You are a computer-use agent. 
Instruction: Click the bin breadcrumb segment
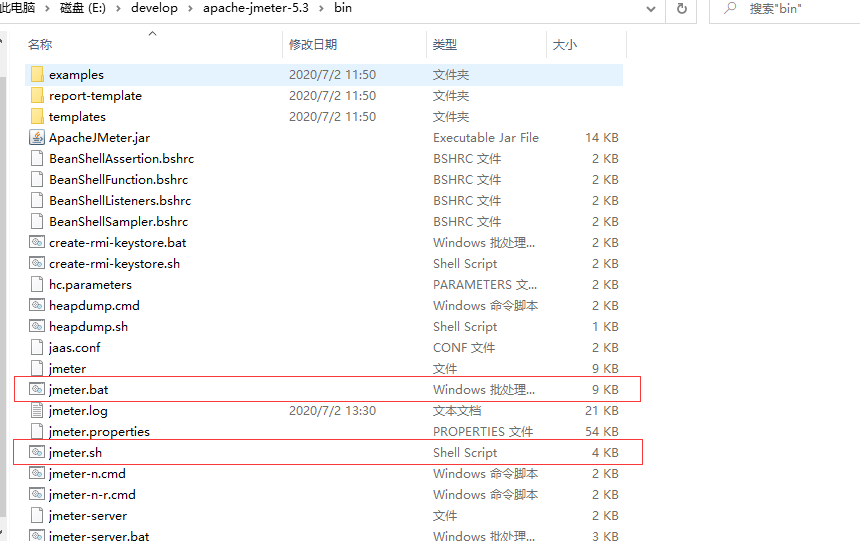343,8
